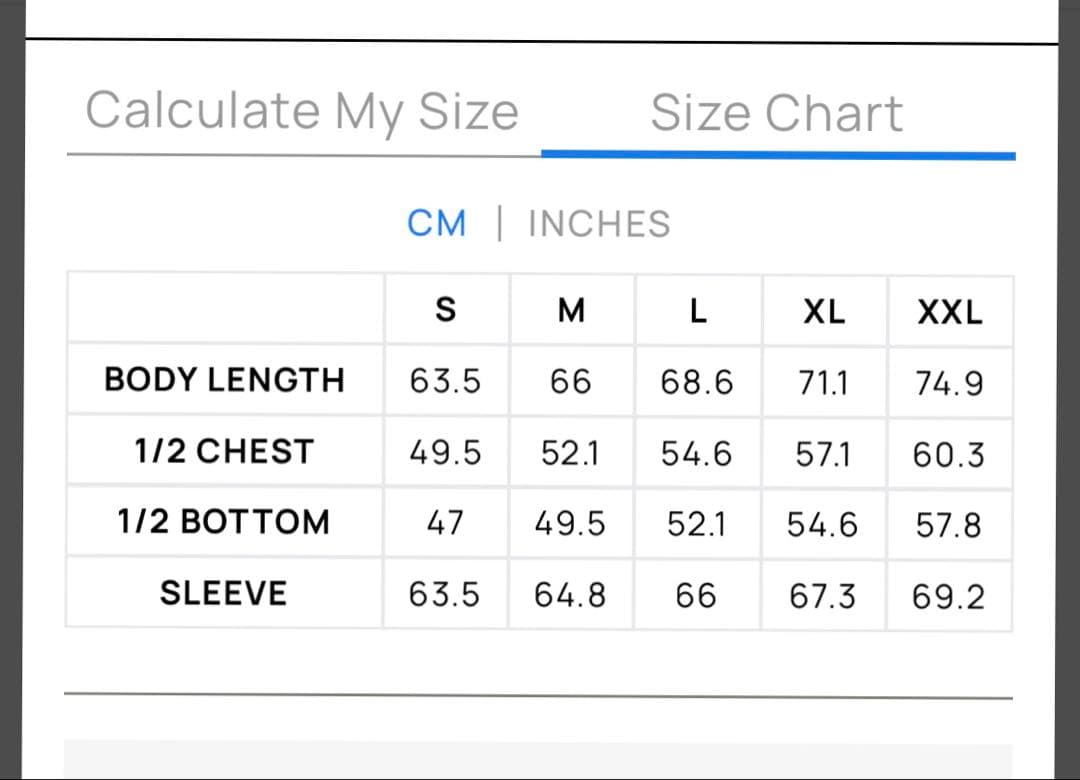Click 1/2 chest value 60.3
The image size is (1080, 780).
point(948,455)
